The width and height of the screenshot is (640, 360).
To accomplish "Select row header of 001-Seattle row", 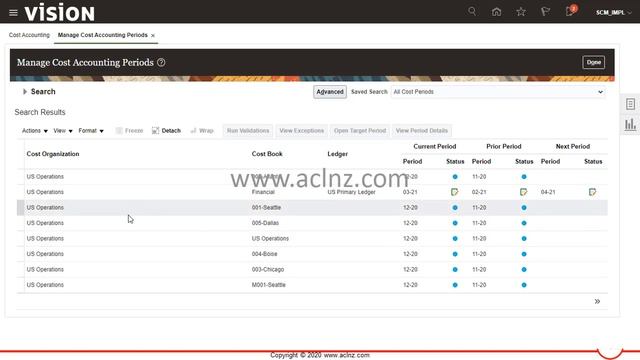I will (x=20, y=208).
